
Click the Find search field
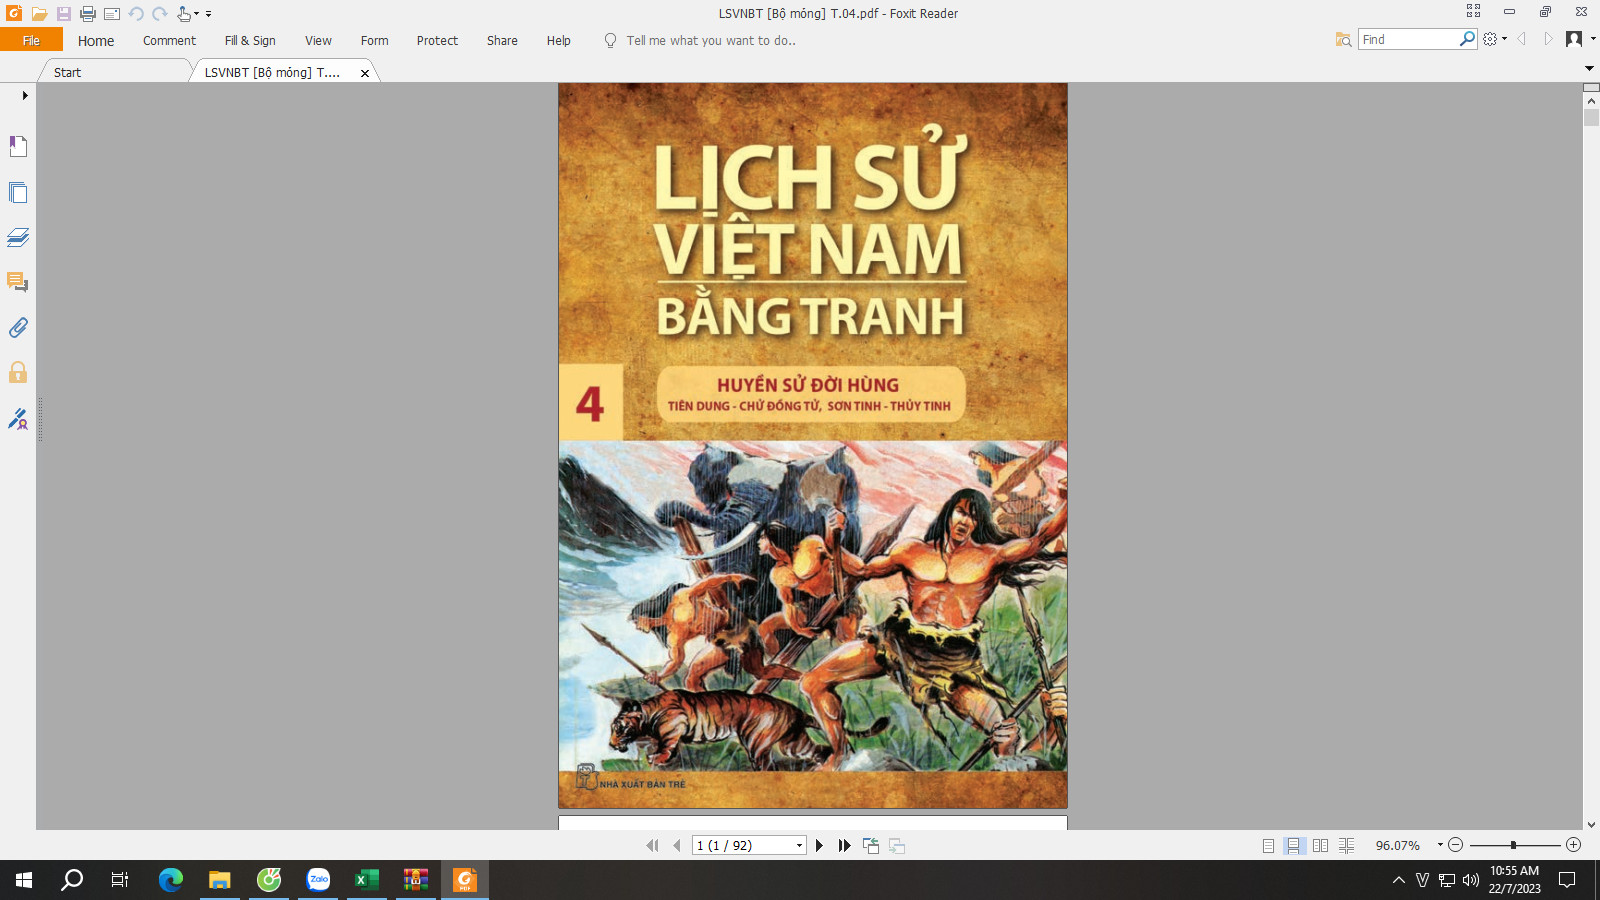(x=1408, y=39)
